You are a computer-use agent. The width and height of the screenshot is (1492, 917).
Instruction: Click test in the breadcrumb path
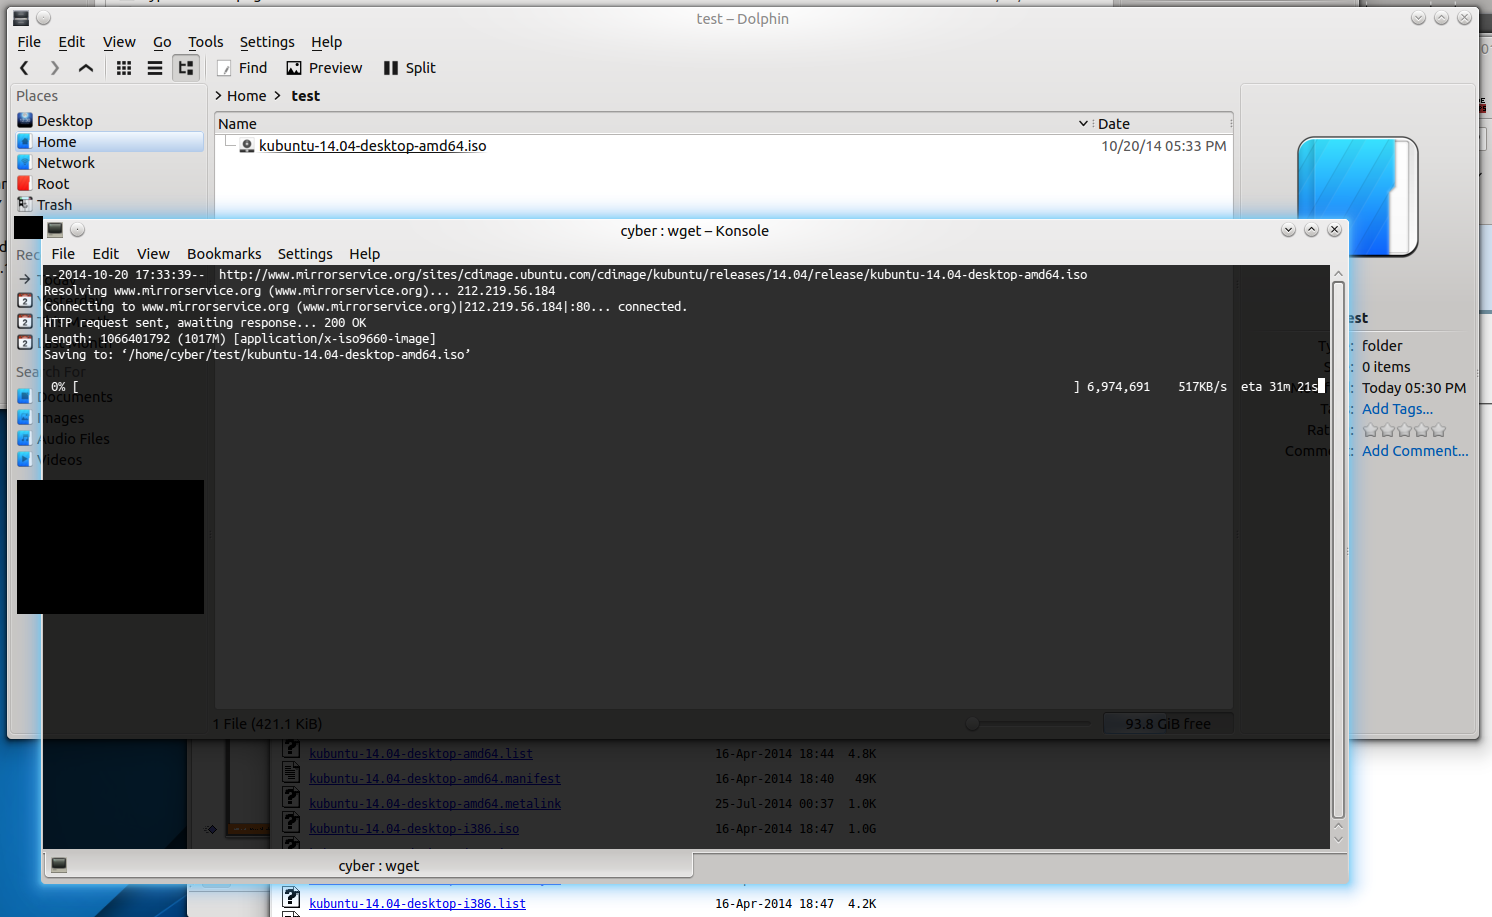[305, 96]
